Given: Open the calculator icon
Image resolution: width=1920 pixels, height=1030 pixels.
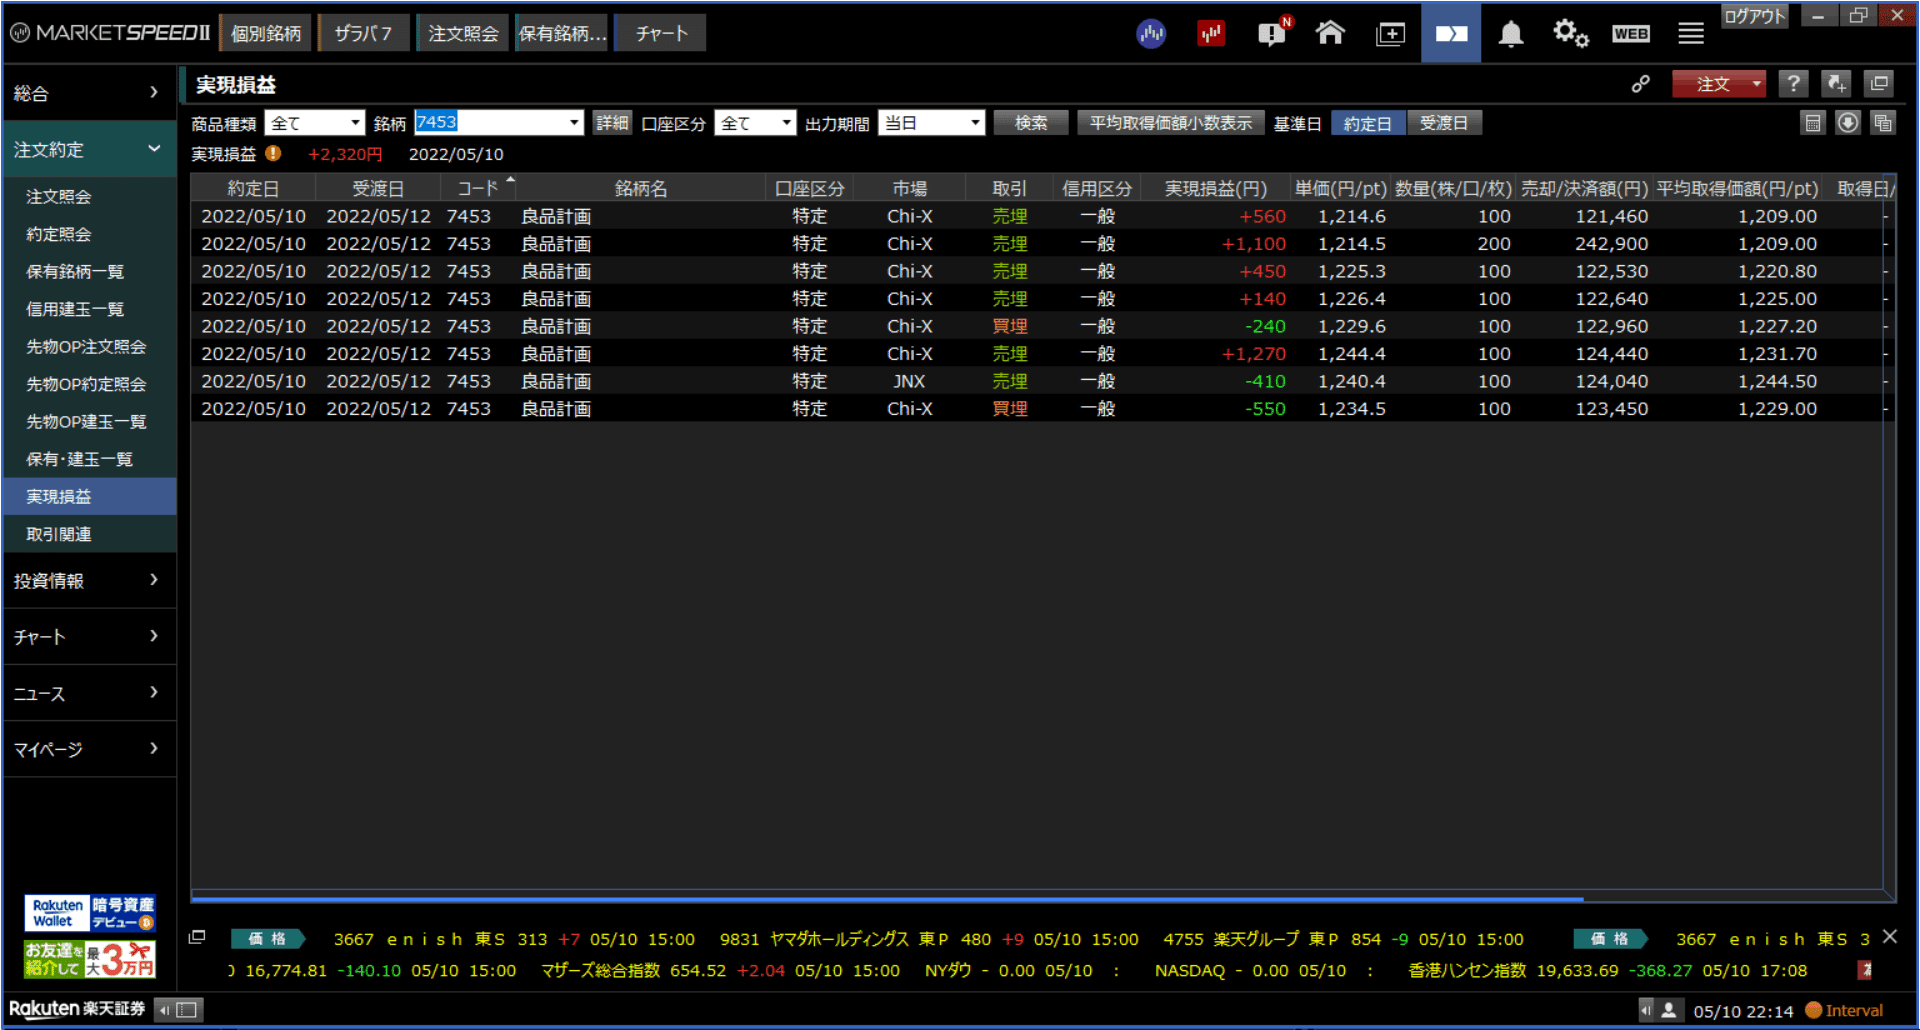Looking at the screenshot, I should 1813,123.
